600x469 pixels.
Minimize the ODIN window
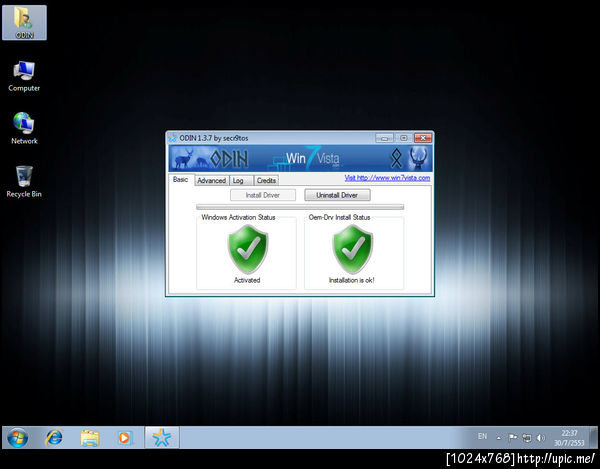point(384,138)
